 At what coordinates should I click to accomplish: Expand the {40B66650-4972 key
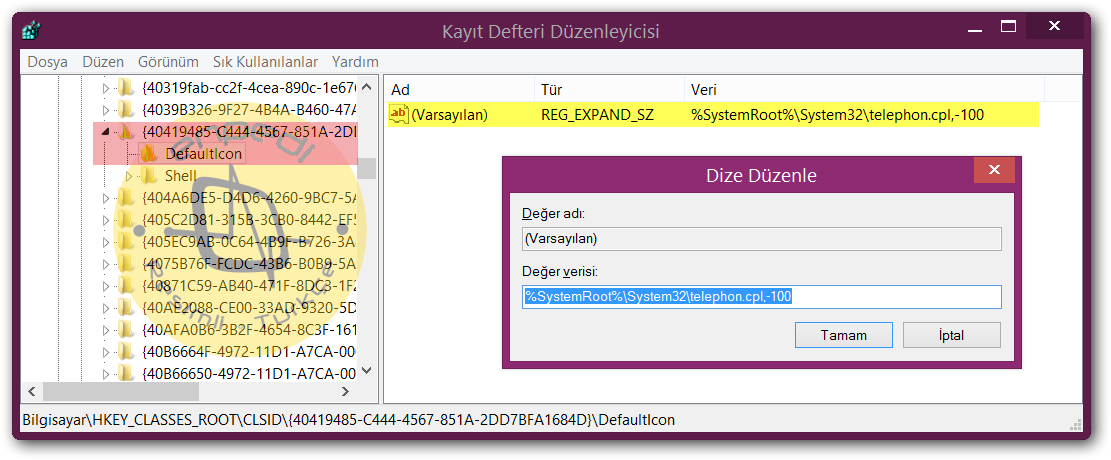[x=106, y=374]
